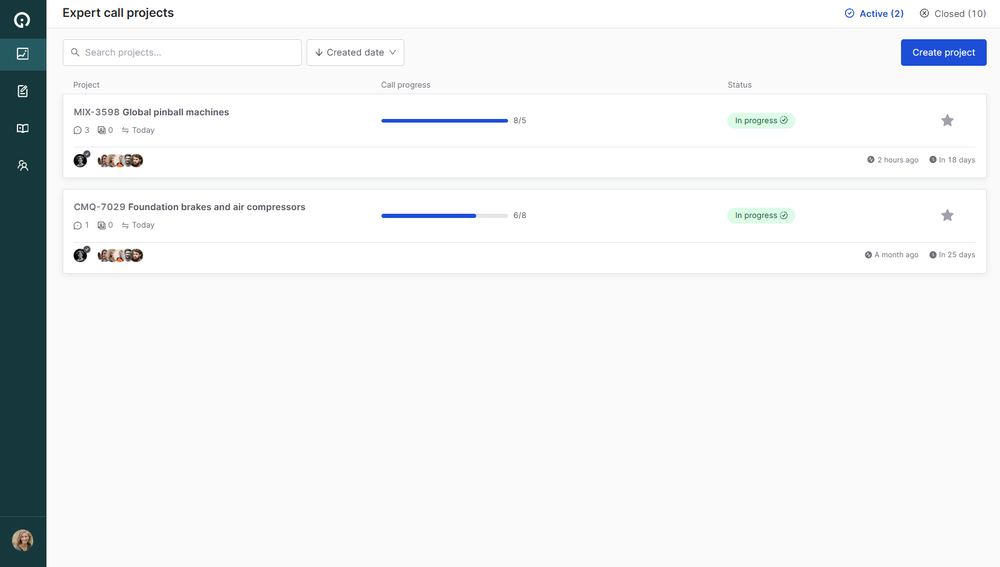Click the 'A month ago' timestamp

(896, 255)
